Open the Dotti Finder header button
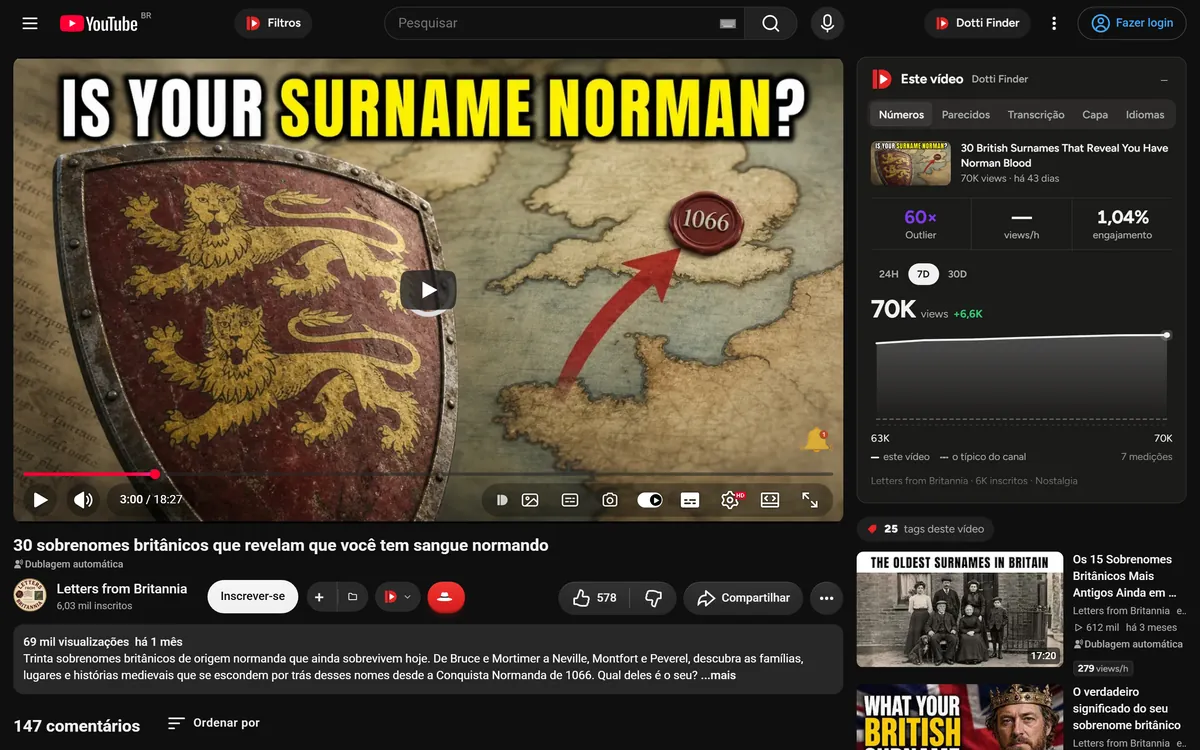 [976, 23]
